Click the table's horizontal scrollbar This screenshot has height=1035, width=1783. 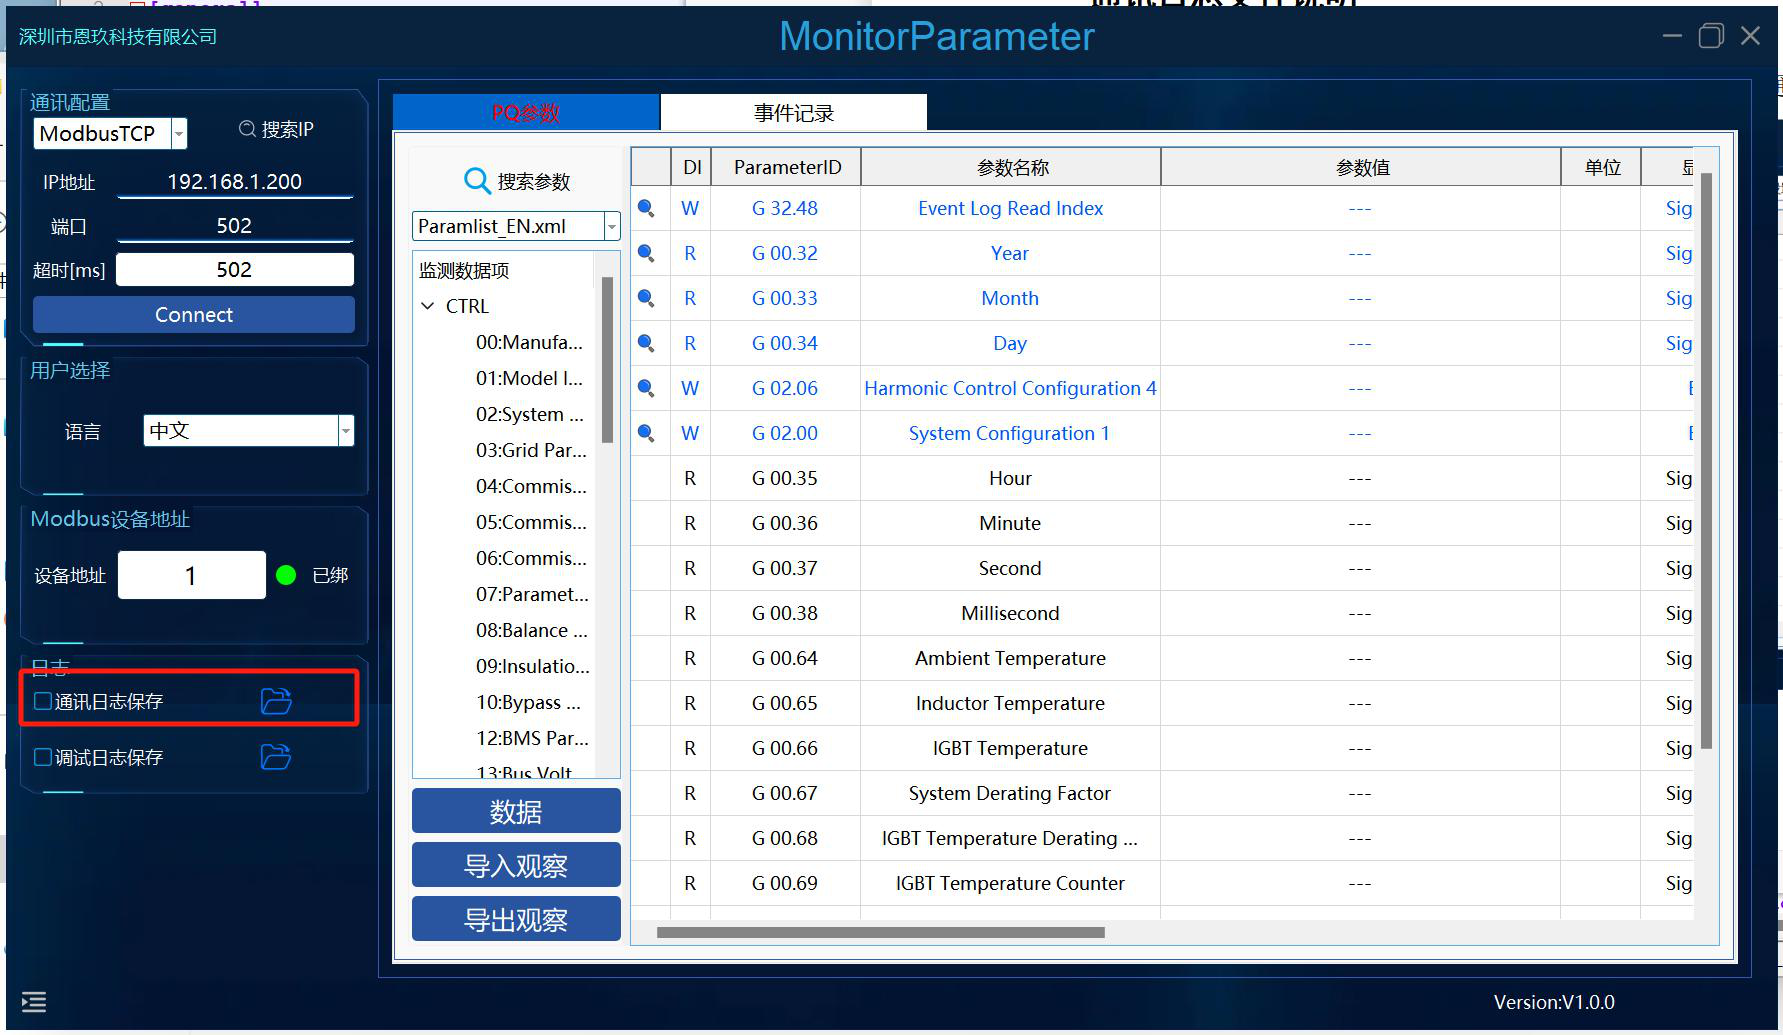[x=880, y=932]
